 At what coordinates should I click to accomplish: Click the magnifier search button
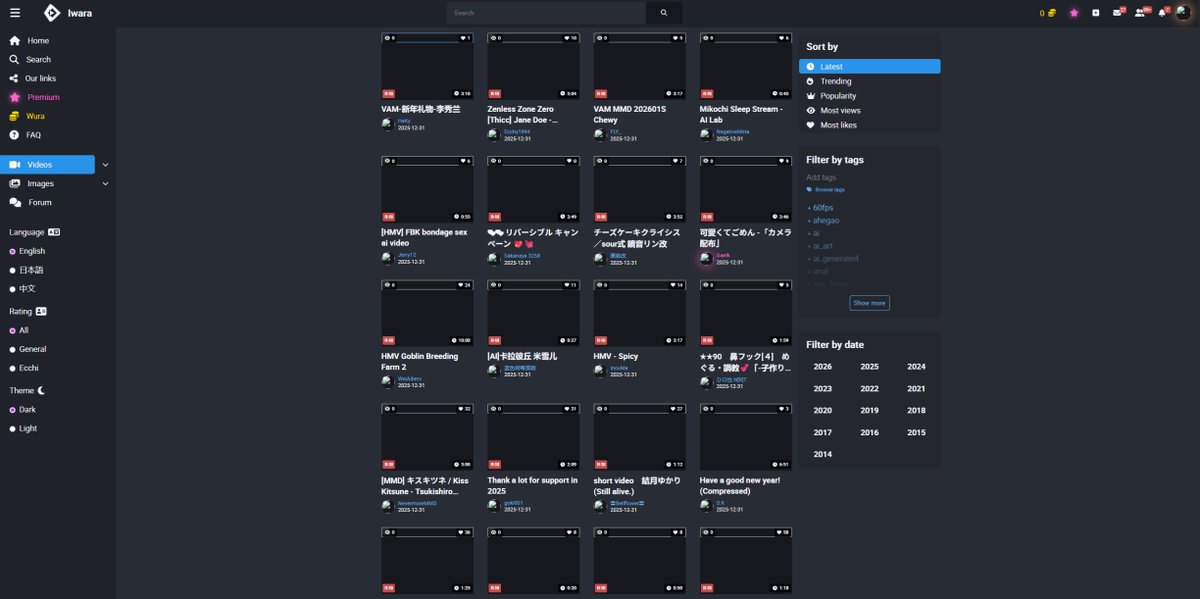coord(664,13)
